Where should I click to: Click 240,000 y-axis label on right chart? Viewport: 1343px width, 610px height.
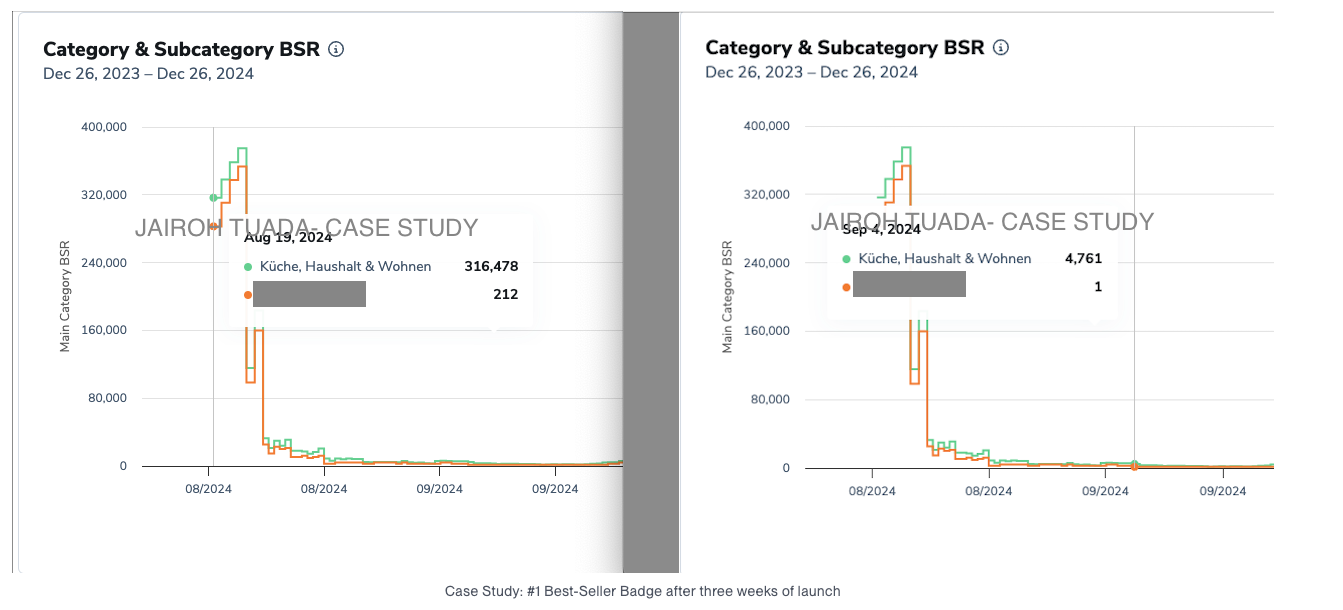[768, 263]
